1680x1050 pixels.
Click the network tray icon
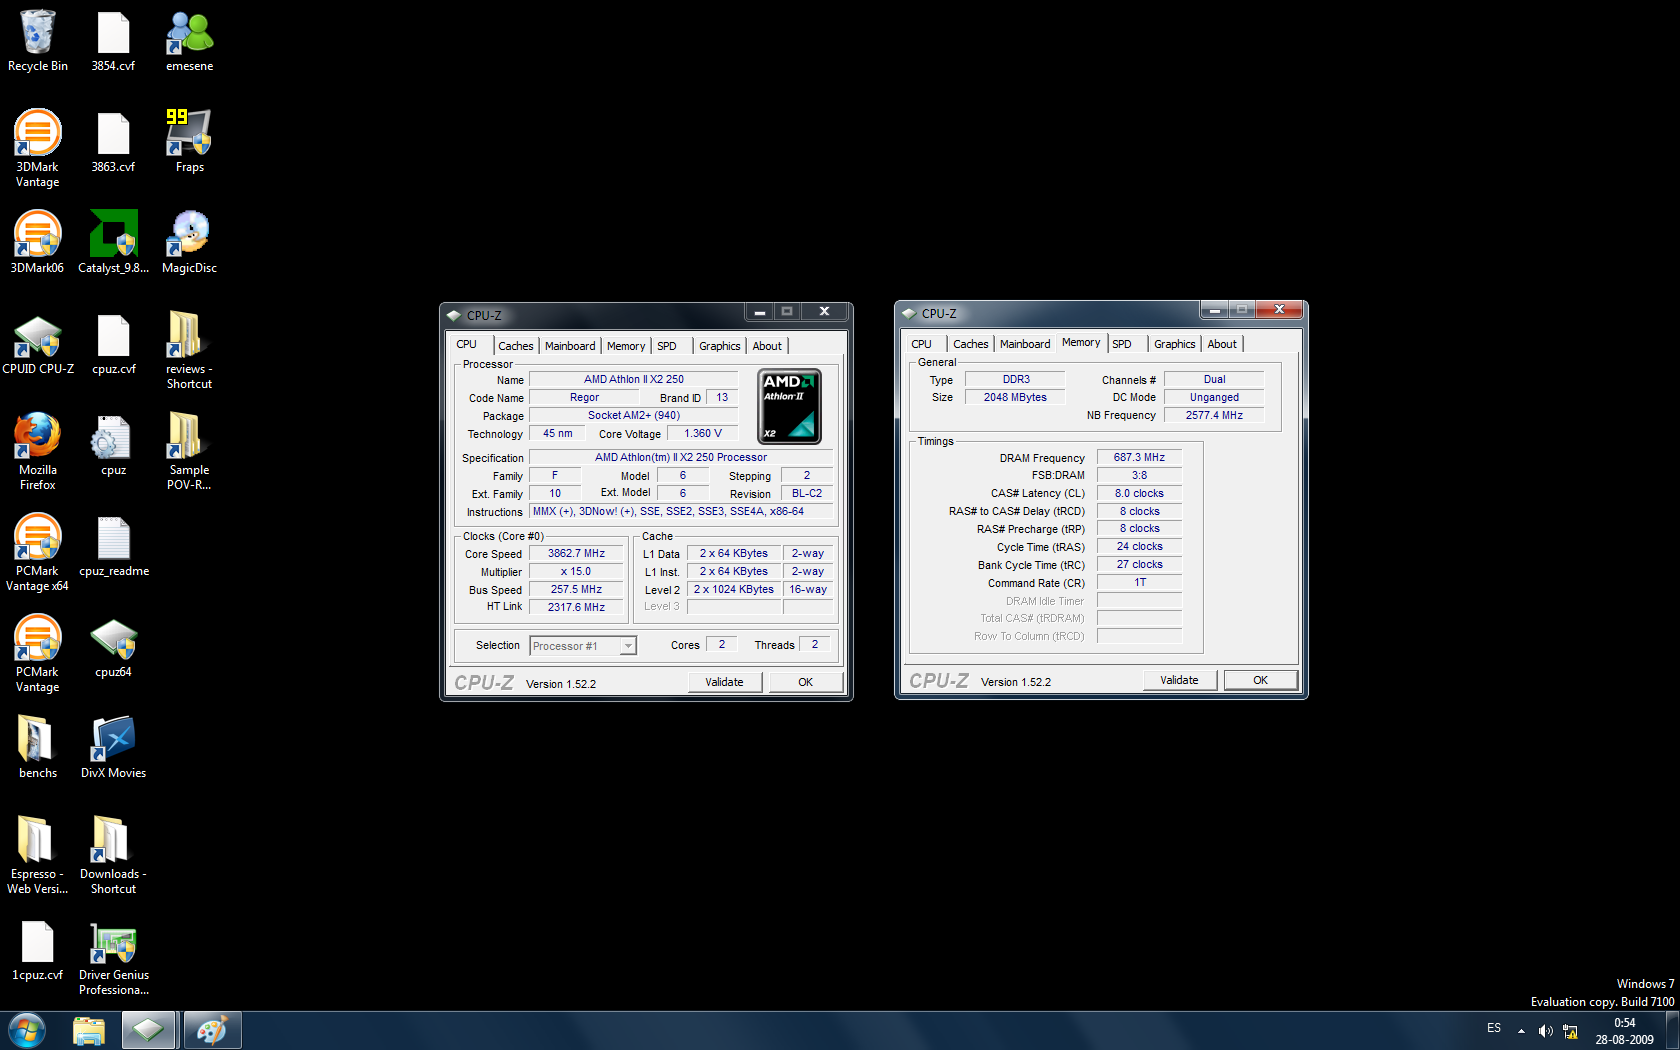click(1571, 1031)
